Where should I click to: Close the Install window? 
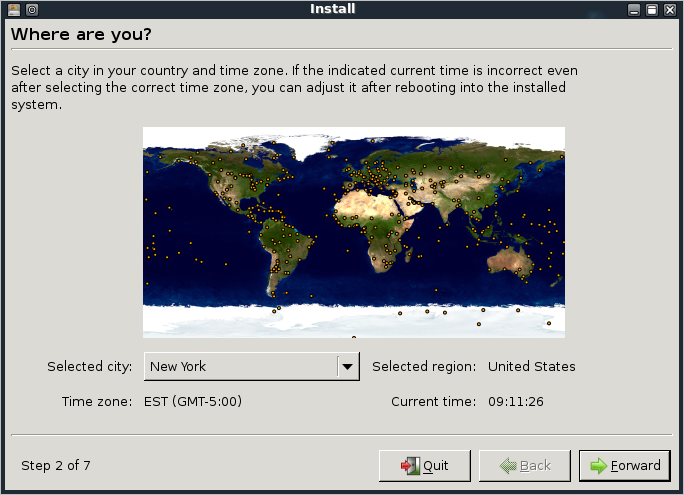coord(670,9)
